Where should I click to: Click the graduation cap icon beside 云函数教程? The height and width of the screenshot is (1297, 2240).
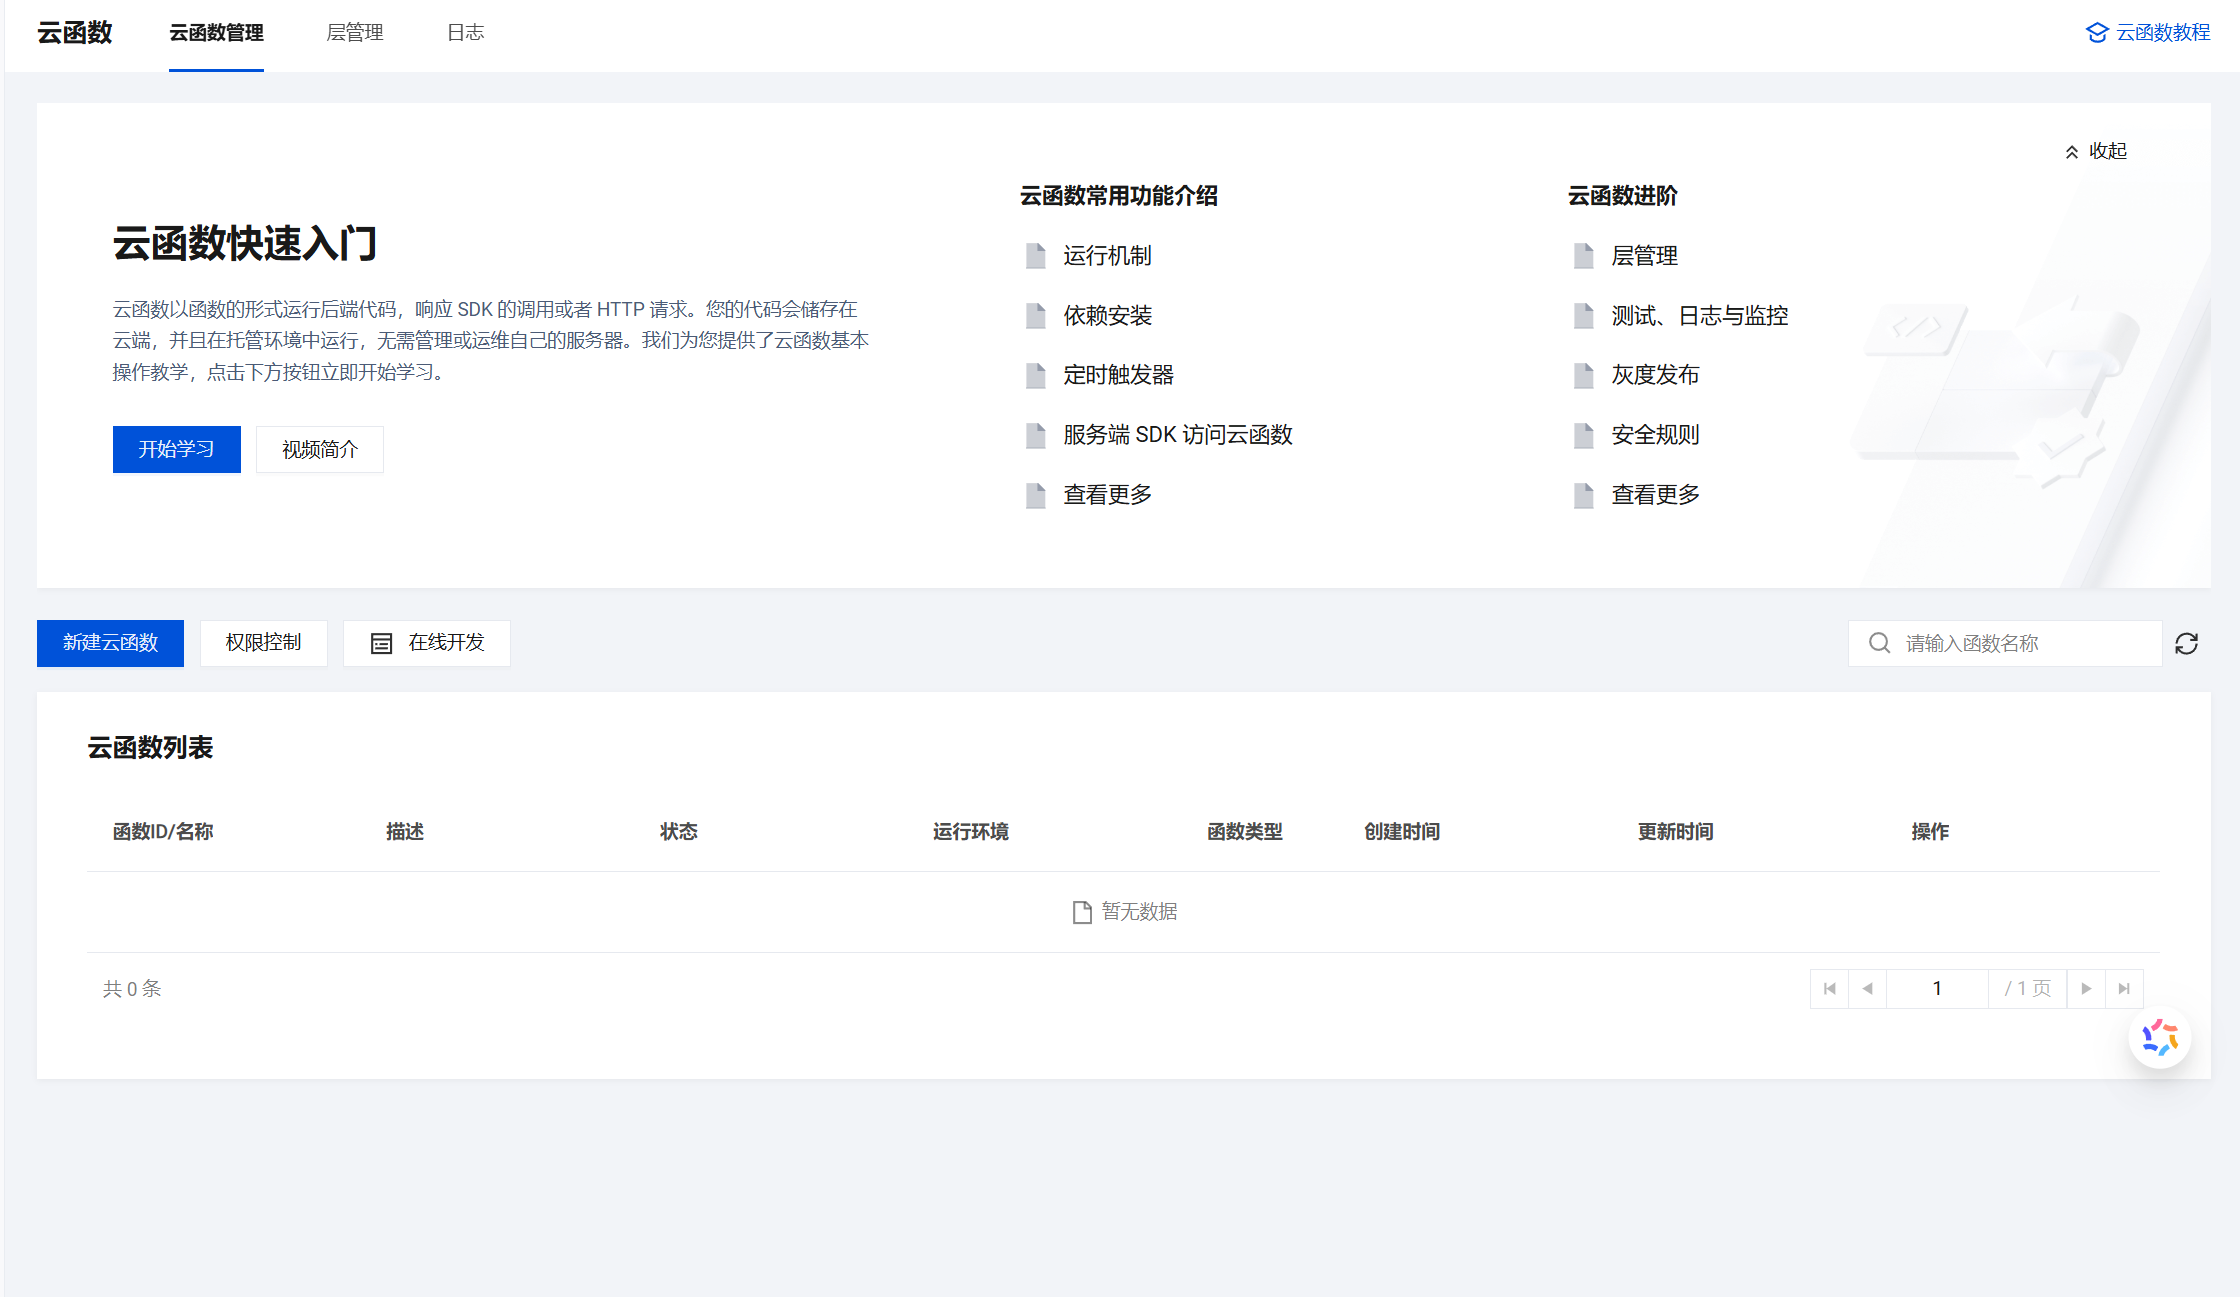point(2097,33)
